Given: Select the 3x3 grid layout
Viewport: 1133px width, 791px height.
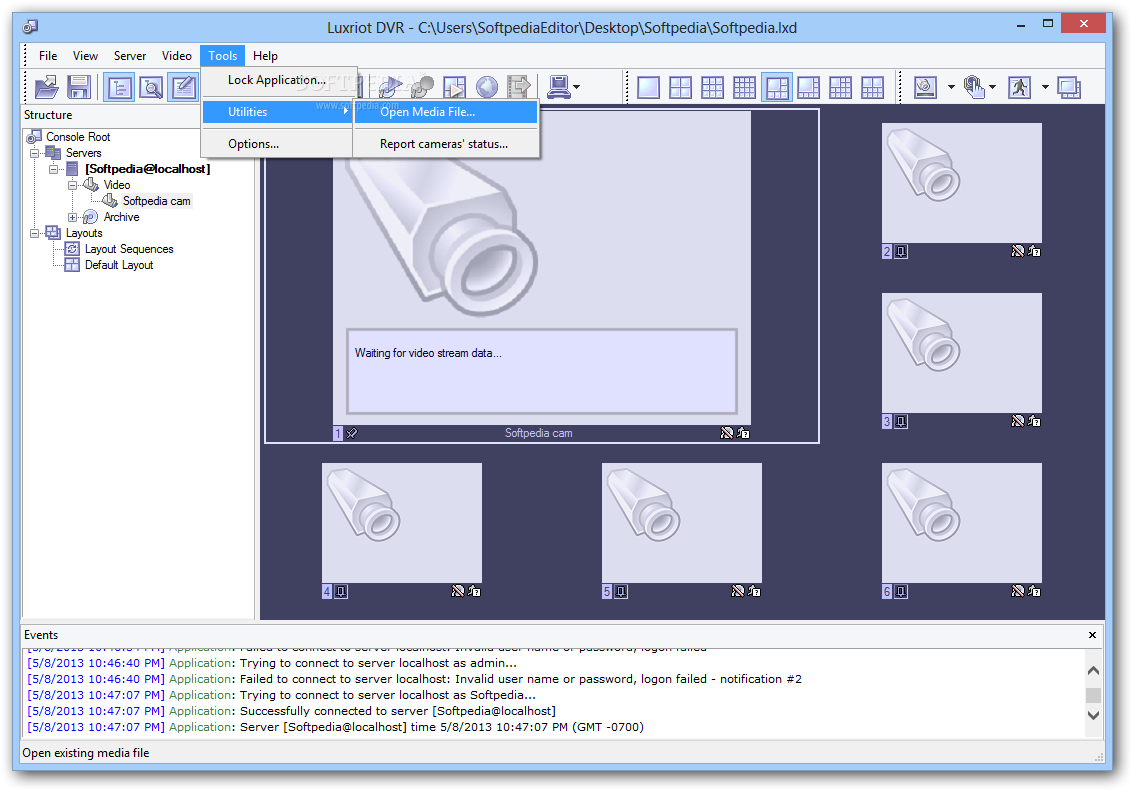Looking at the screenshot, I should [712, 87].
